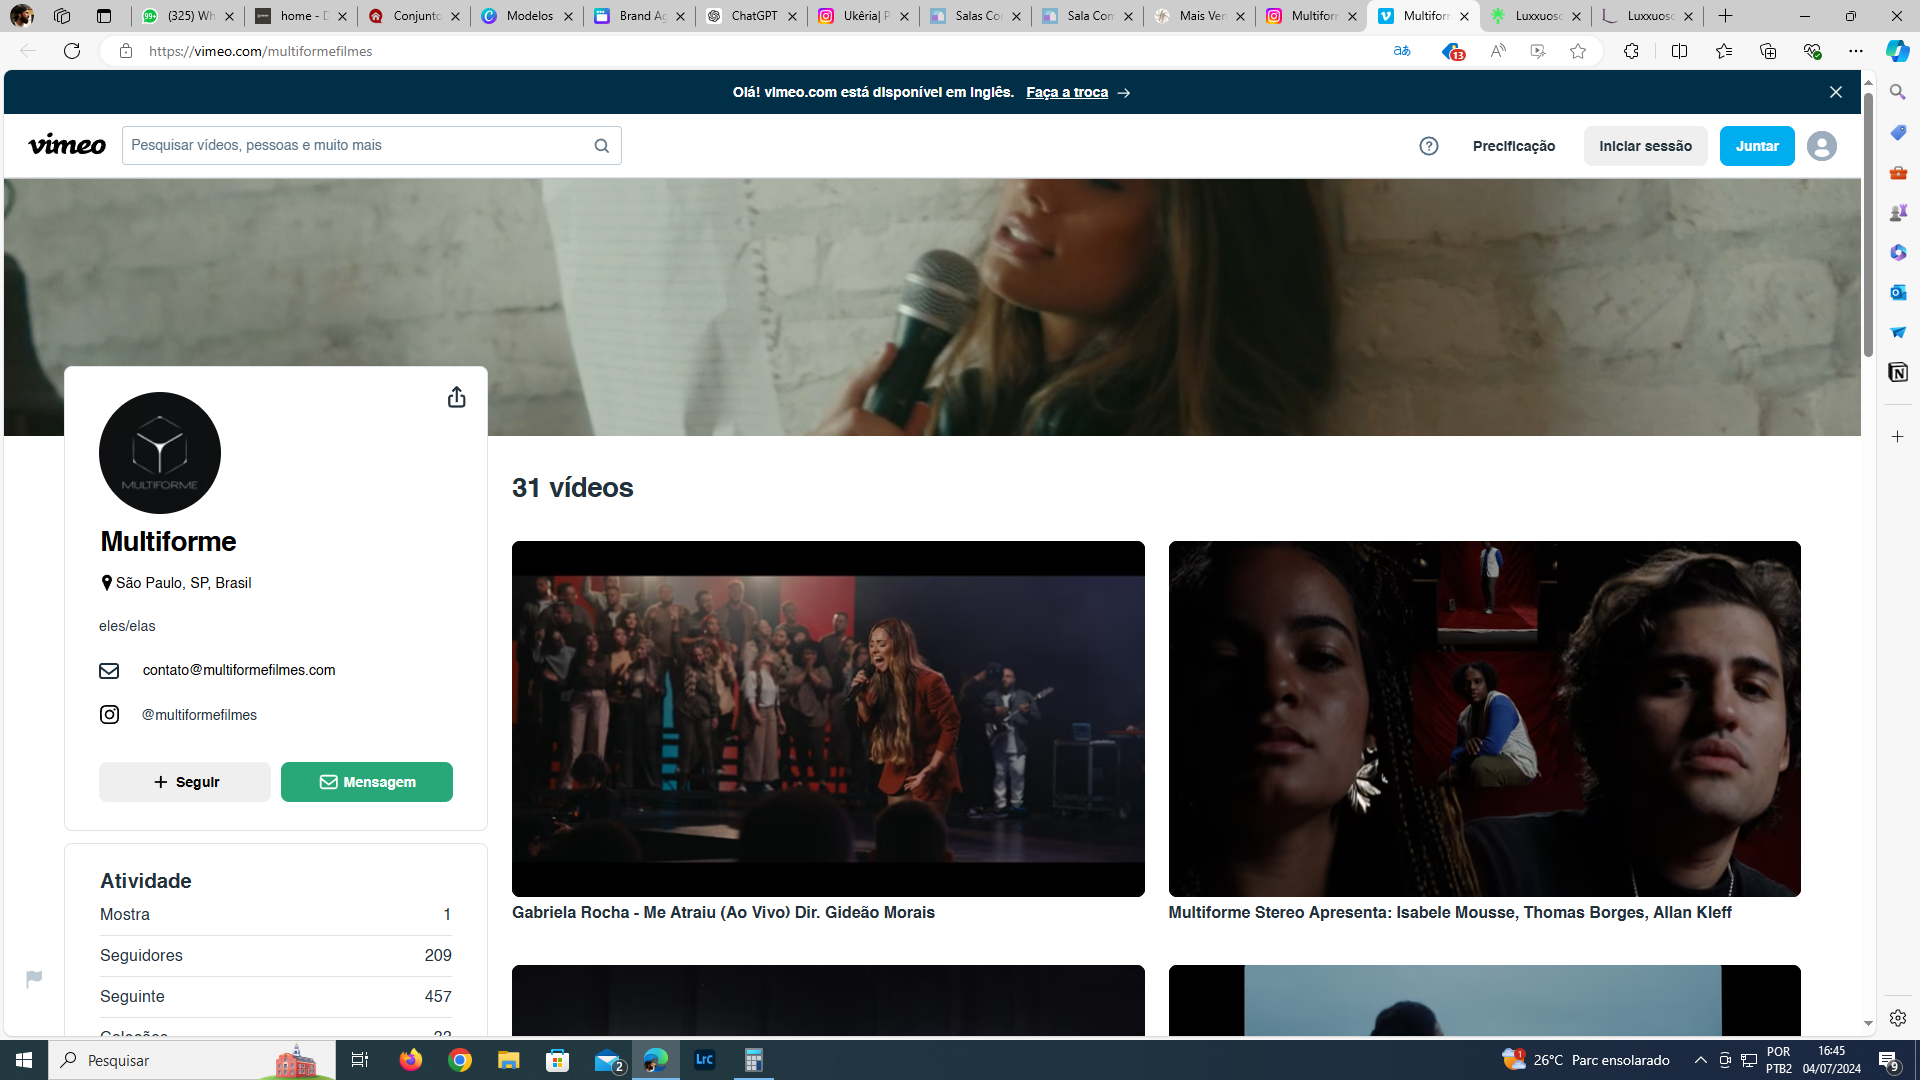Viewport: 1920px width, 1080px height.
Task: Switch to the WhatsApp (325) tab
Action: (x=189, y=16)
